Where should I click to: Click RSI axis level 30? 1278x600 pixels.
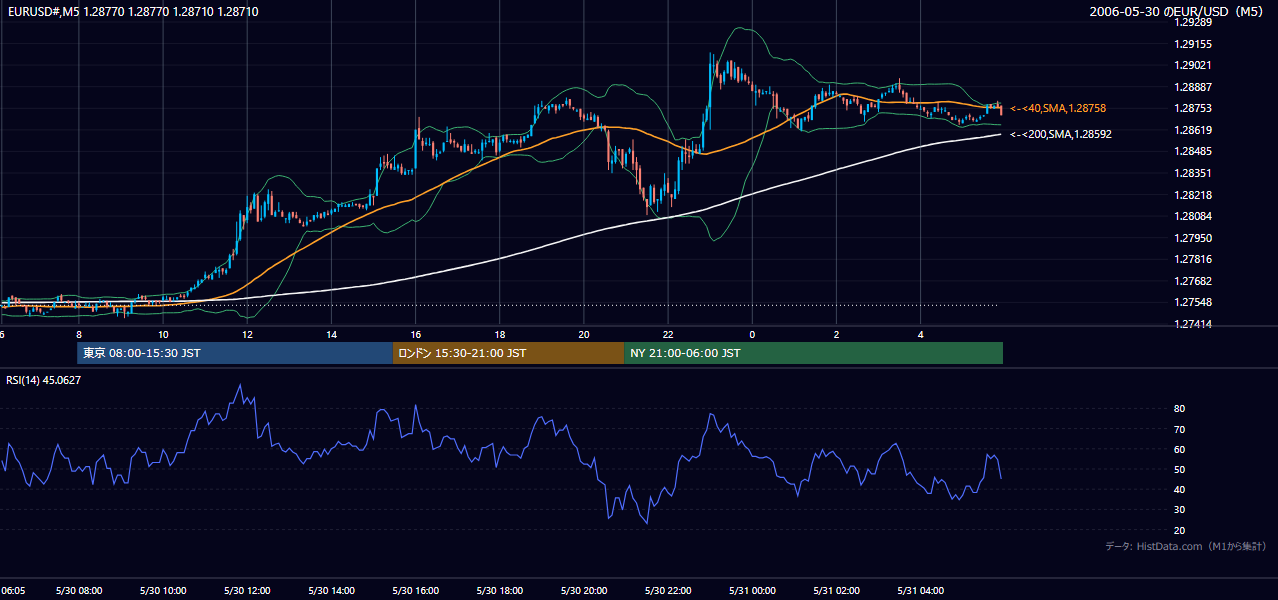coord(1180,510)
